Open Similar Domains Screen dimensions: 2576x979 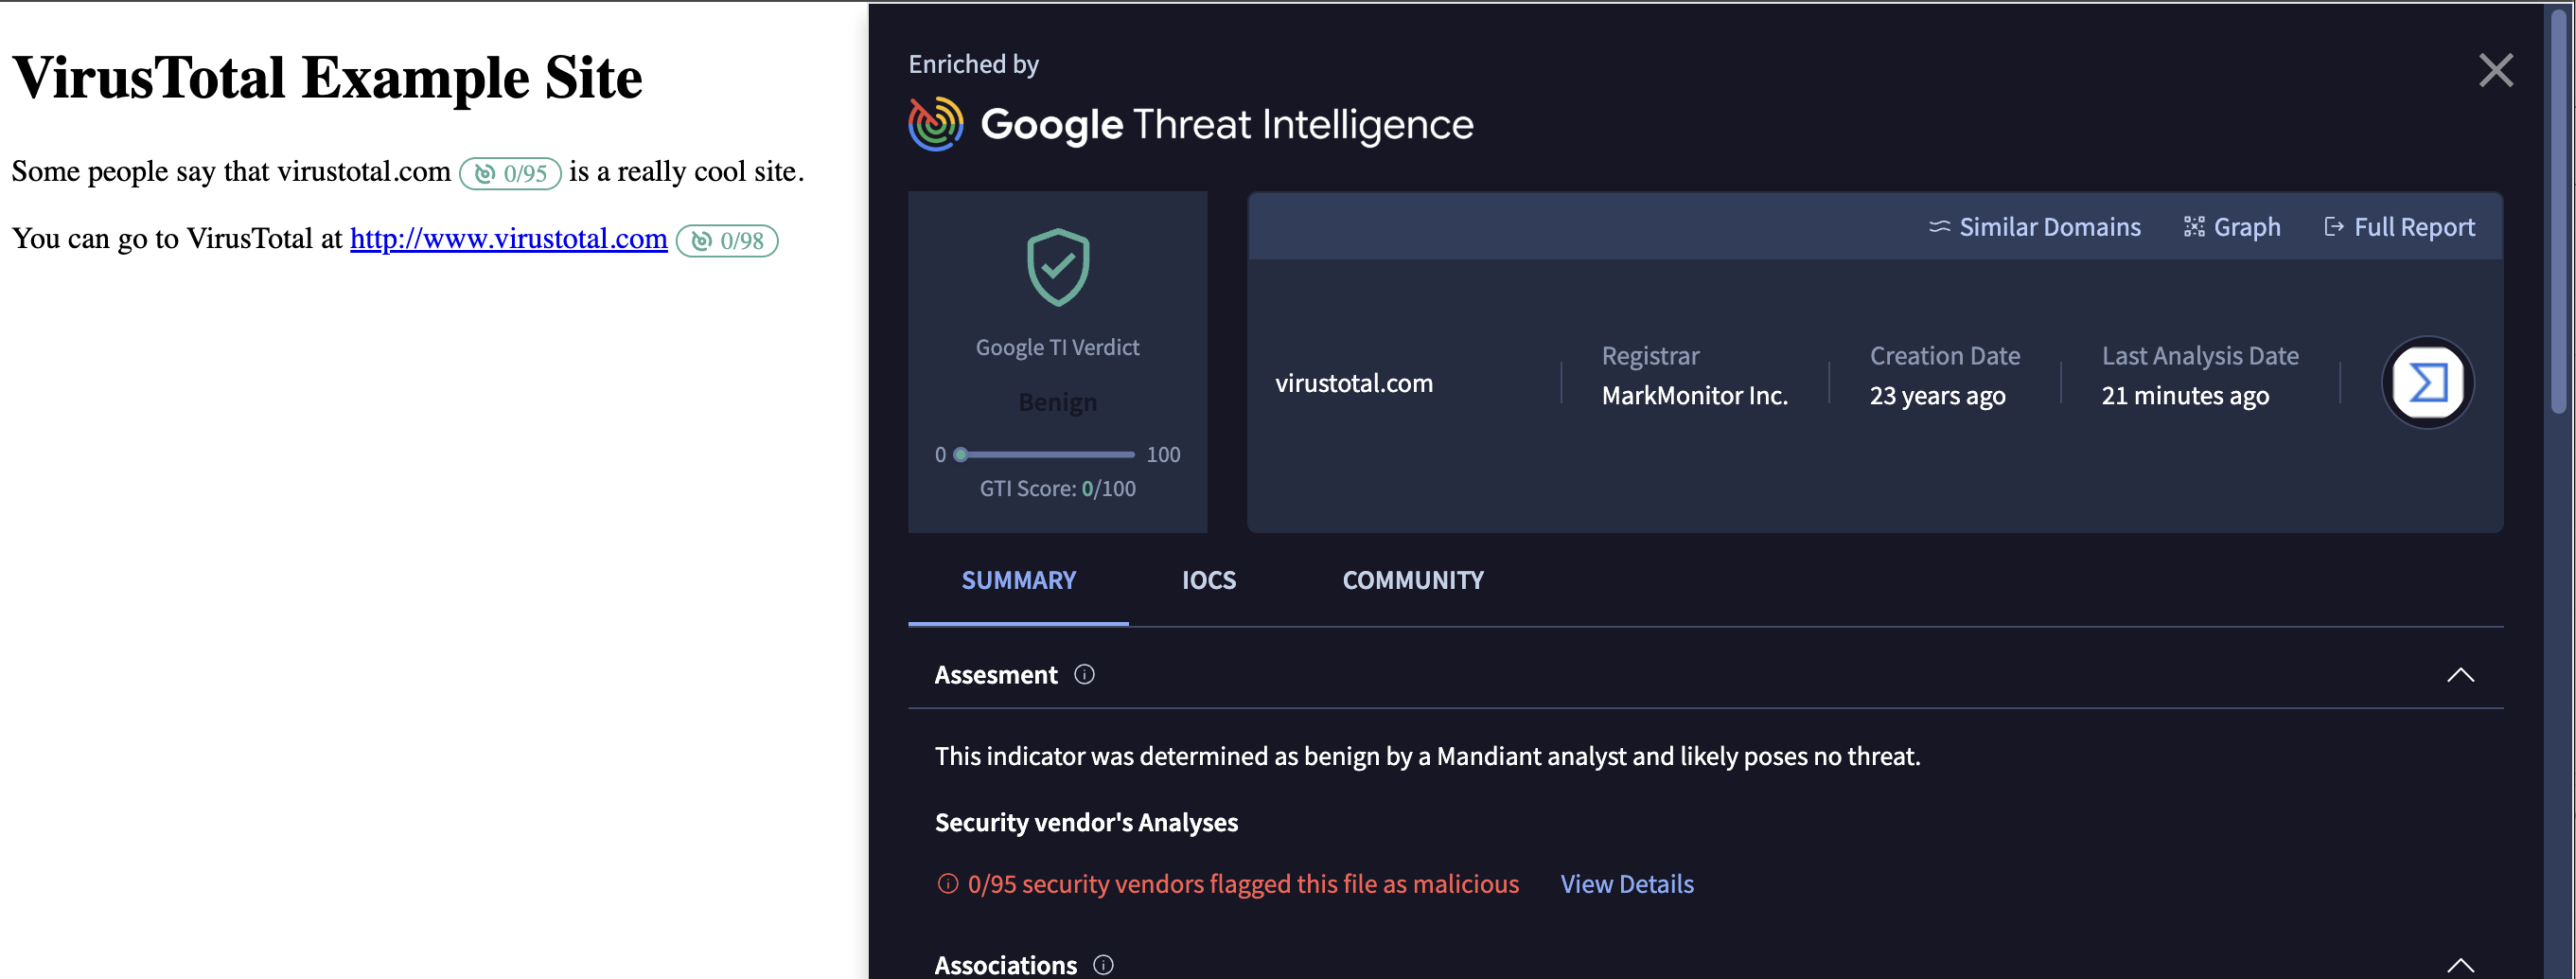click(2035, 227)
